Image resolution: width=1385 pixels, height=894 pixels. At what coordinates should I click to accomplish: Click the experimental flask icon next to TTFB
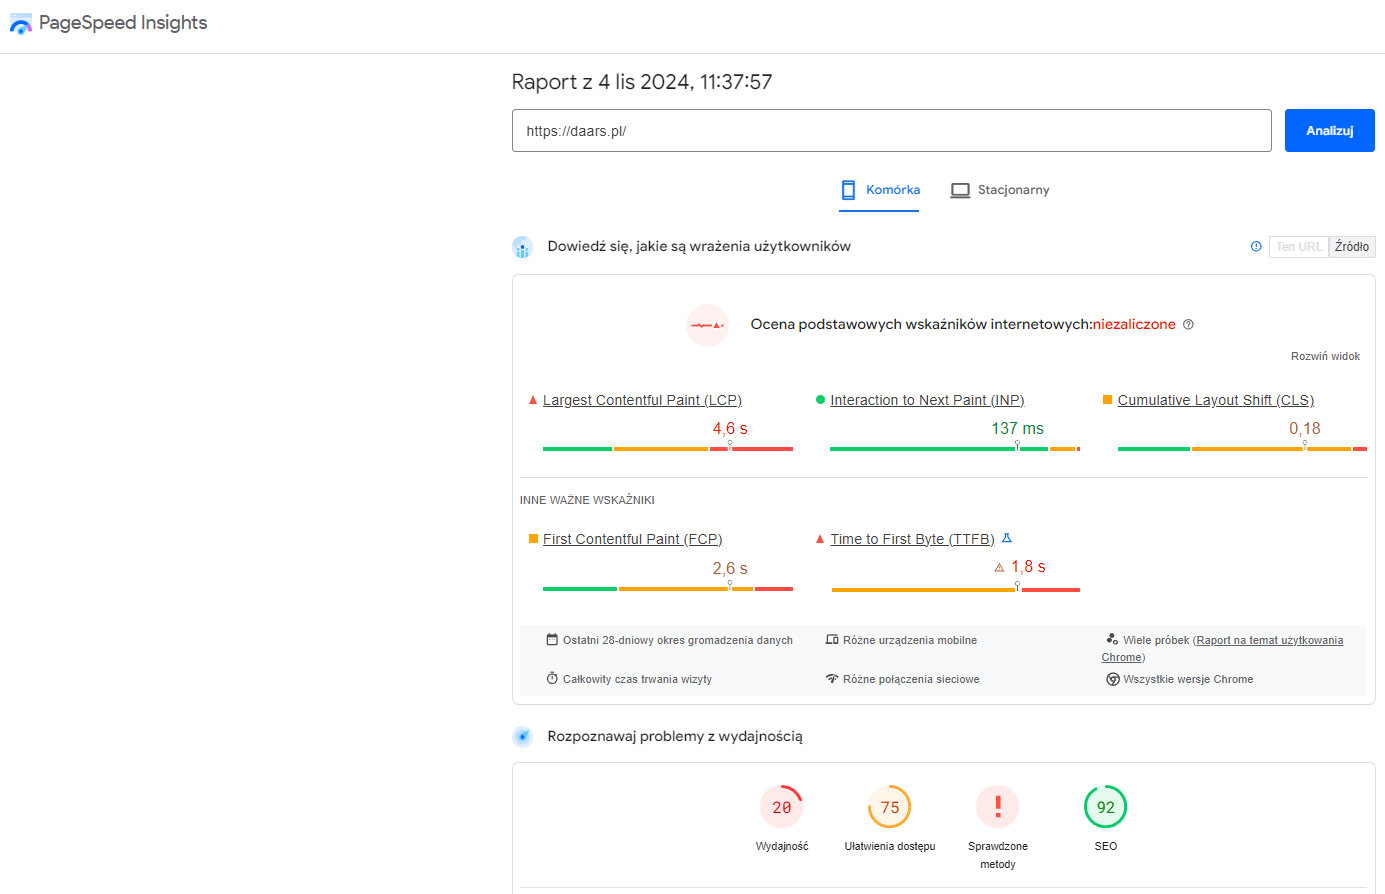1007,538
